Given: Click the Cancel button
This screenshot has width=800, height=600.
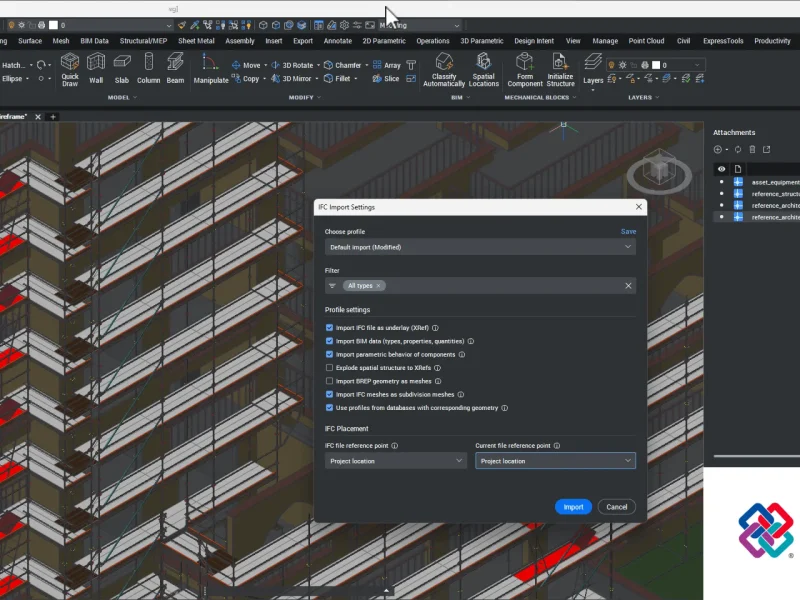Looking at the screenshot, I should [x=617, y=507].
